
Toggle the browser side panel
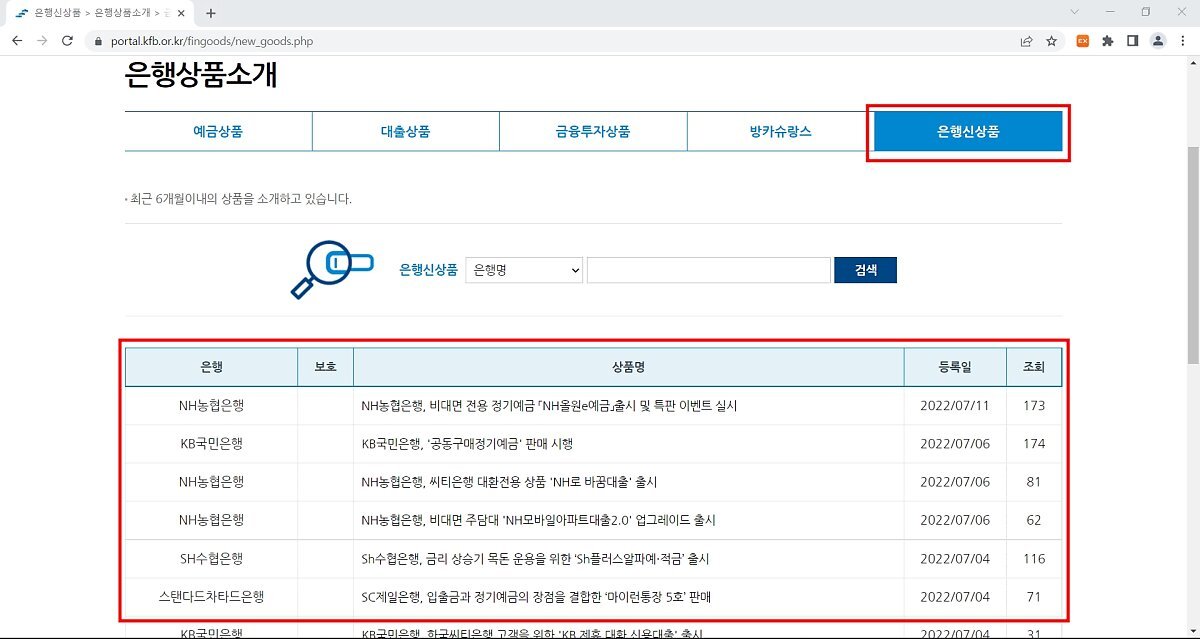coord(1132,41)
